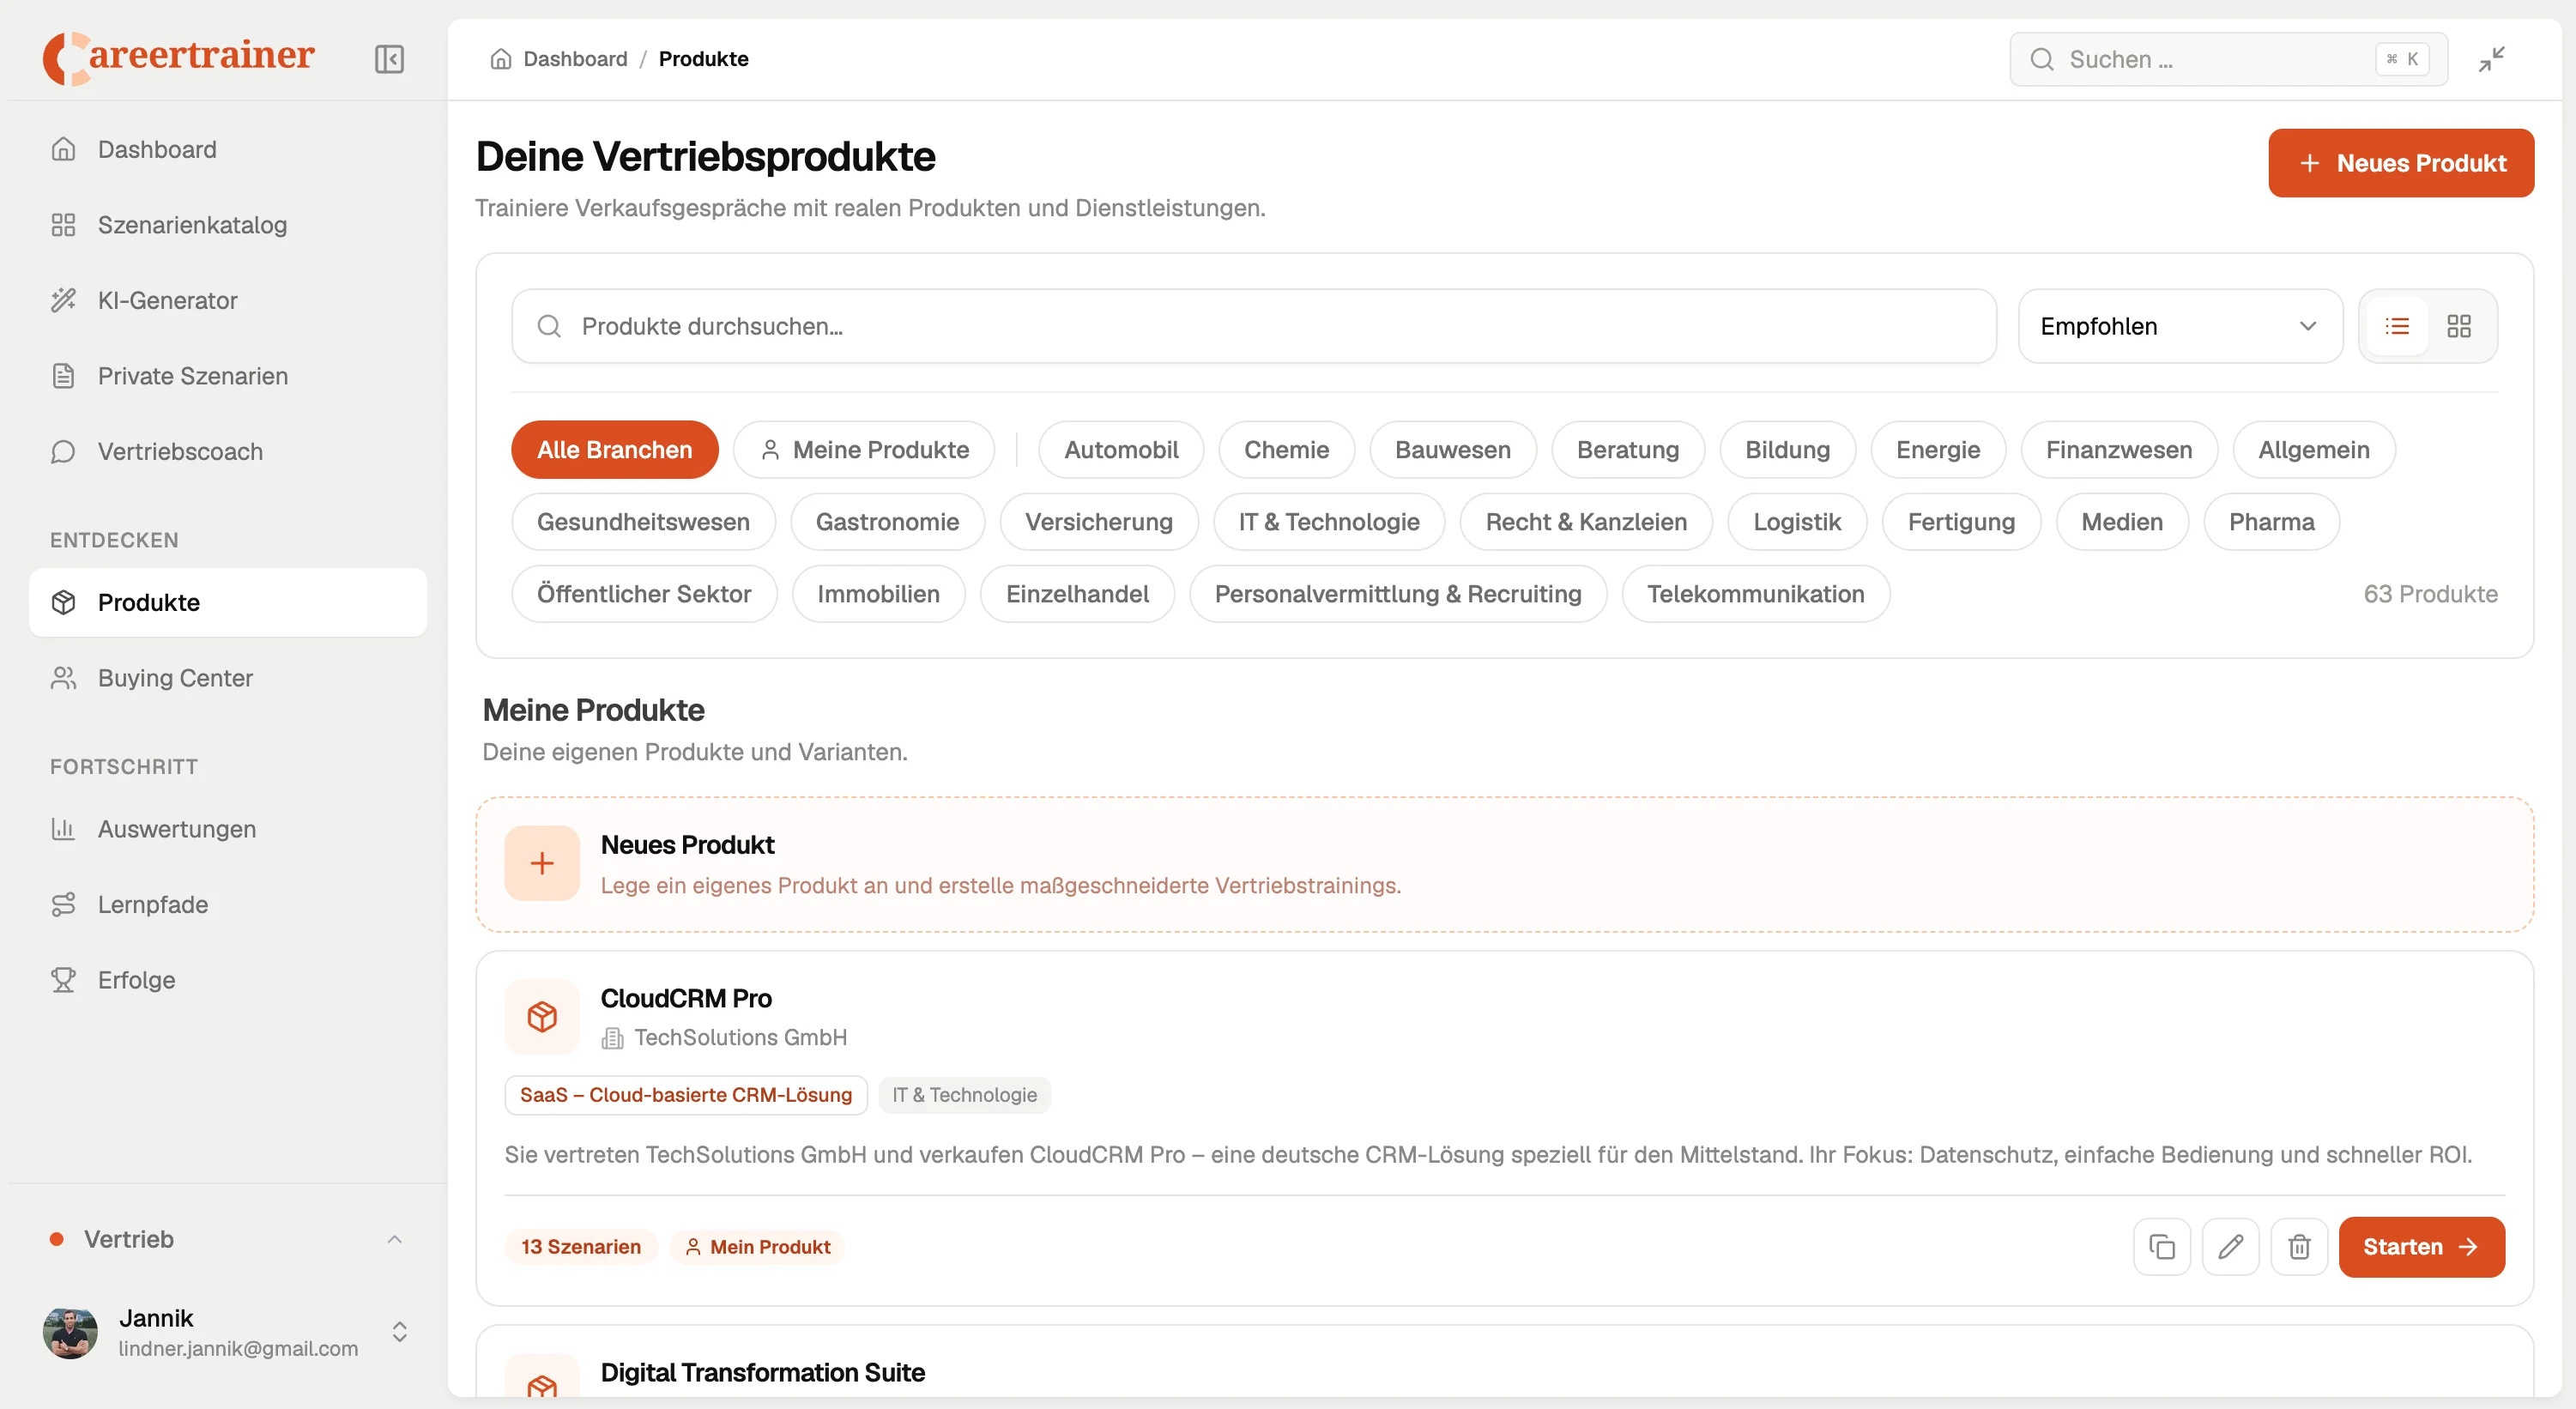Click the plus tile for Neues Produkt

542,863
